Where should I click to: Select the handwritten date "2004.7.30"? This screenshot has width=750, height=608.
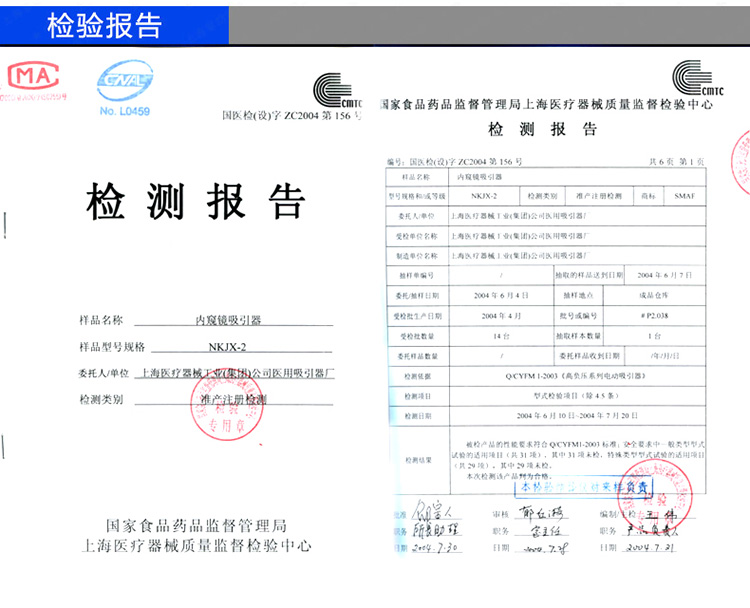click(435, 548)
